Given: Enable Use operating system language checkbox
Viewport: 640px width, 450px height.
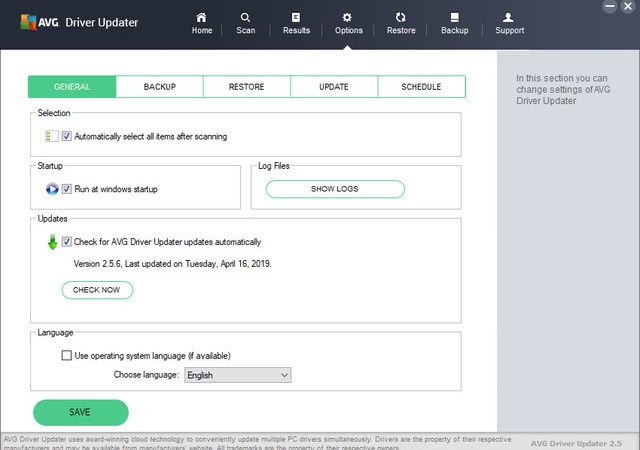Looking at the screenshot, I should (x=67, y=355).
